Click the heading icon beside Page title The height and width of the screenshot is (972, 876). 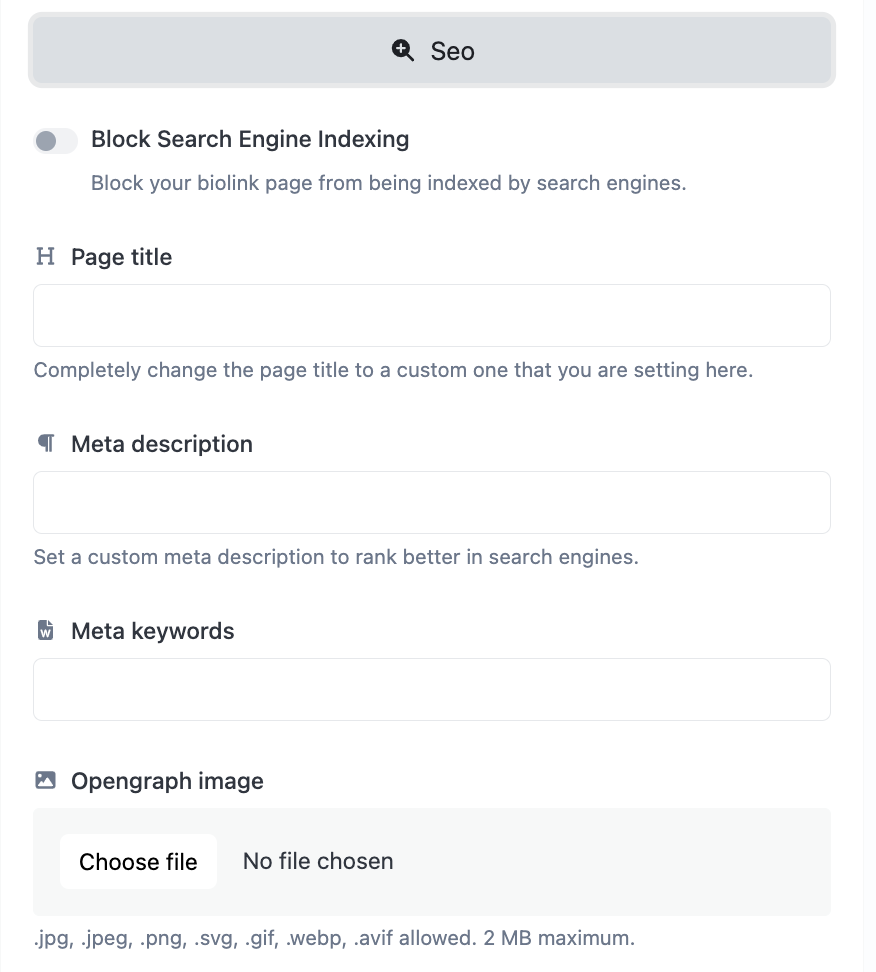tap(45, 257)
